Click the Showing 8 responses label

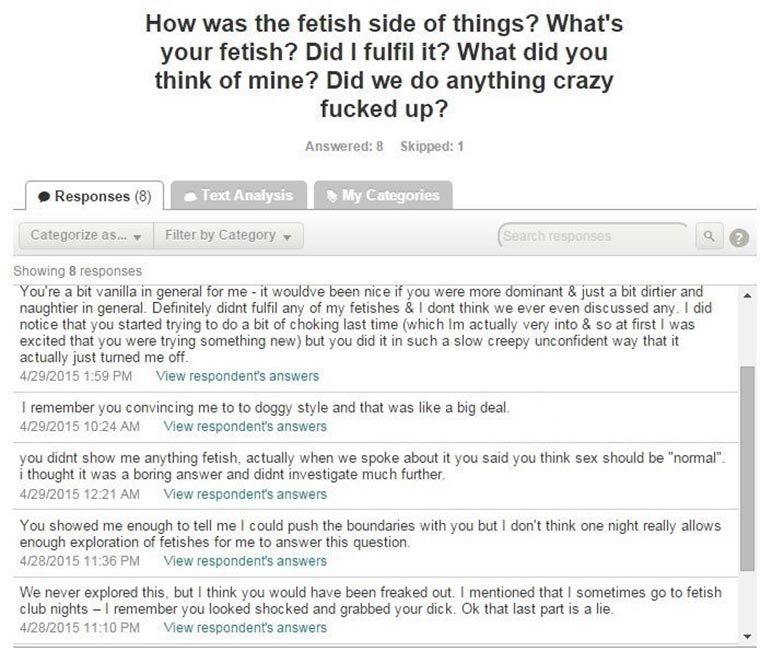point(78,271)
